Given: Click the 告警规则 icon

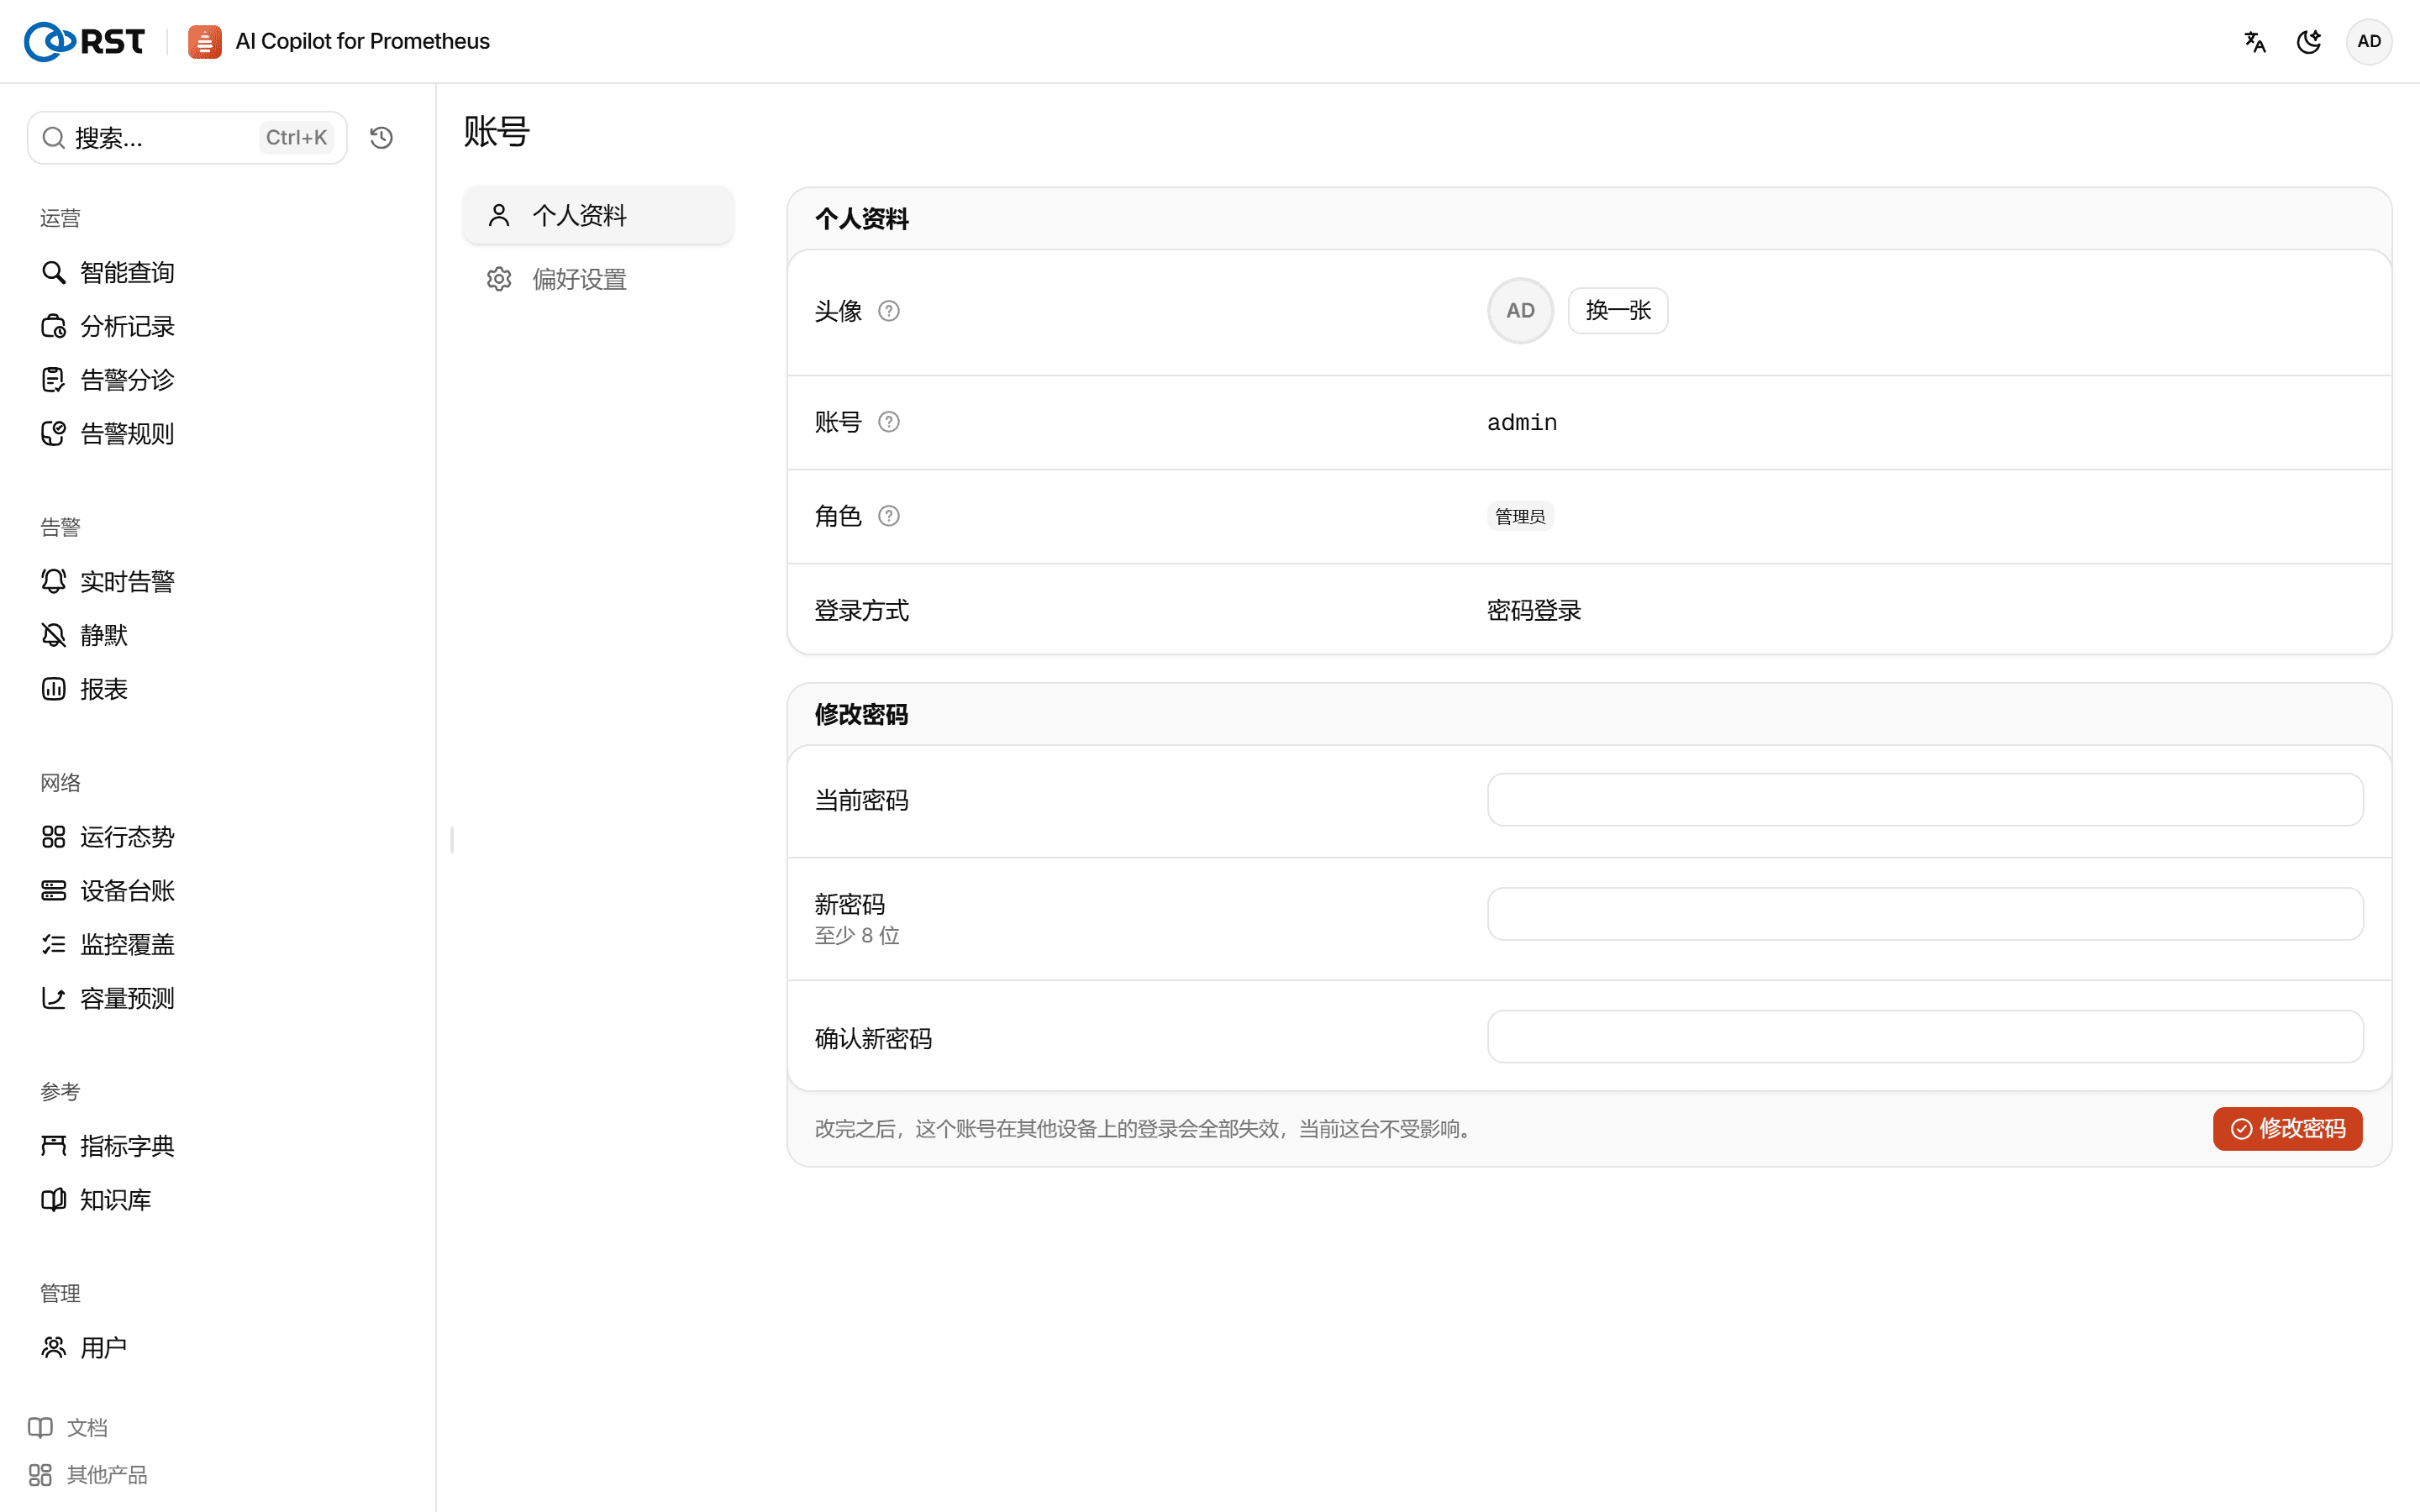Looking at the screenshot, I should pos(54,434).
